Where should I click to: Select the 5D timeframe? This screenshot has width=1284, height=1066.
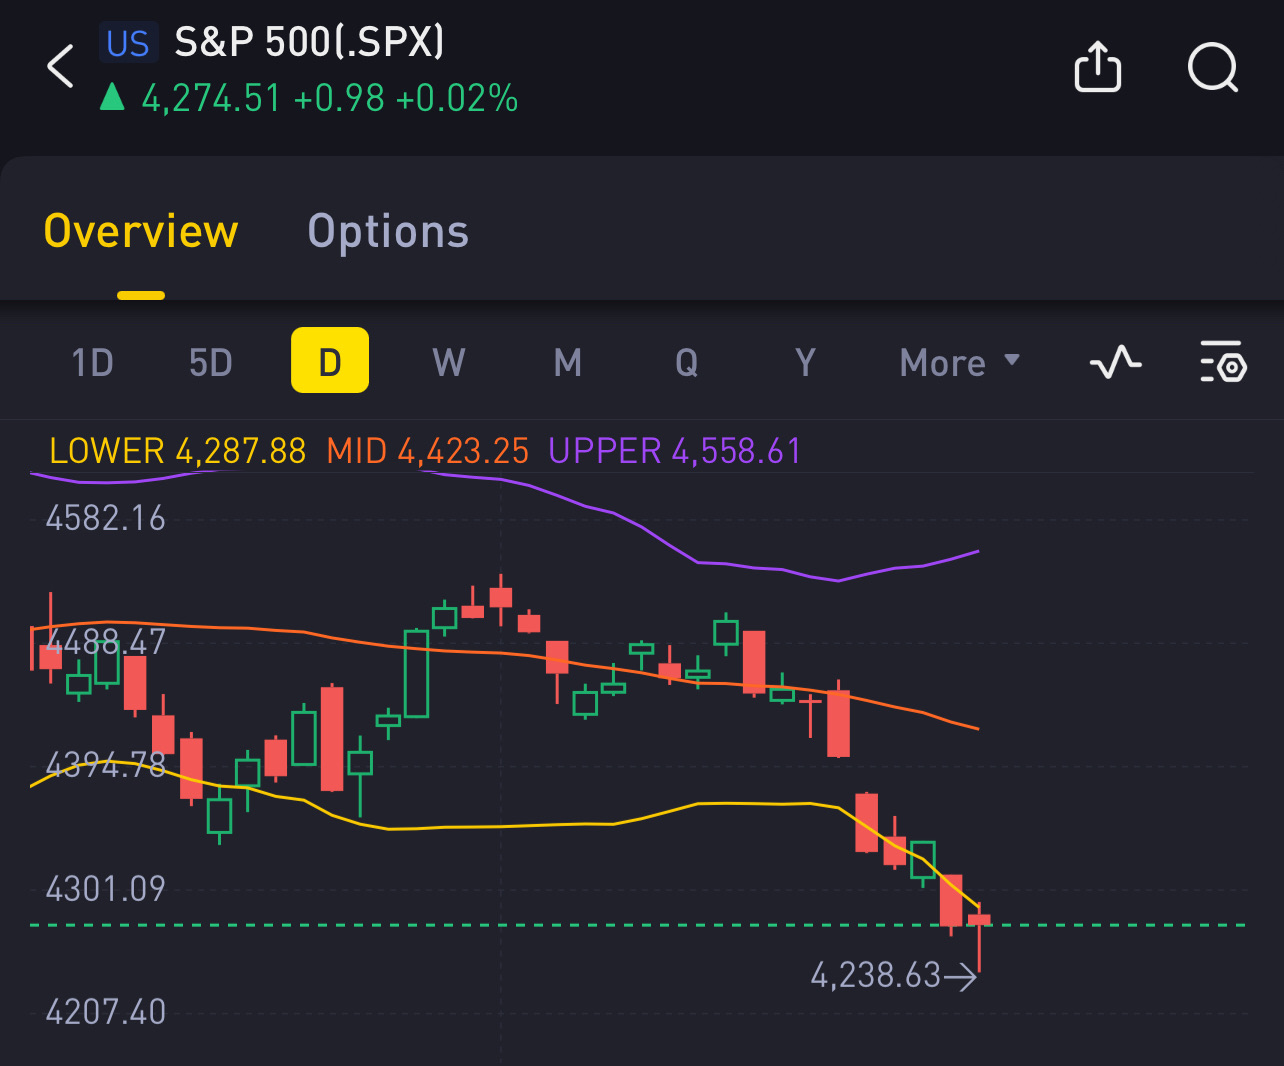(211, 362)
